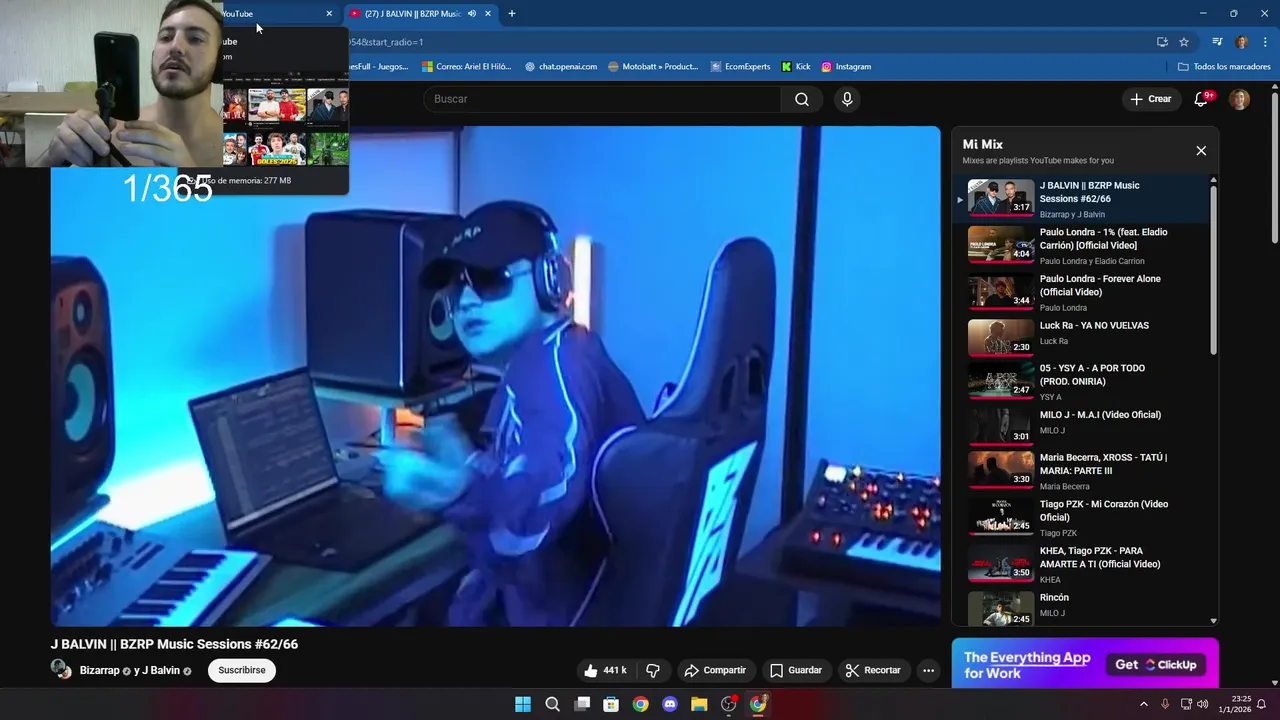Open chat.openai.com bookmark
The image size is (1280, 720).
tap(560, 67)
